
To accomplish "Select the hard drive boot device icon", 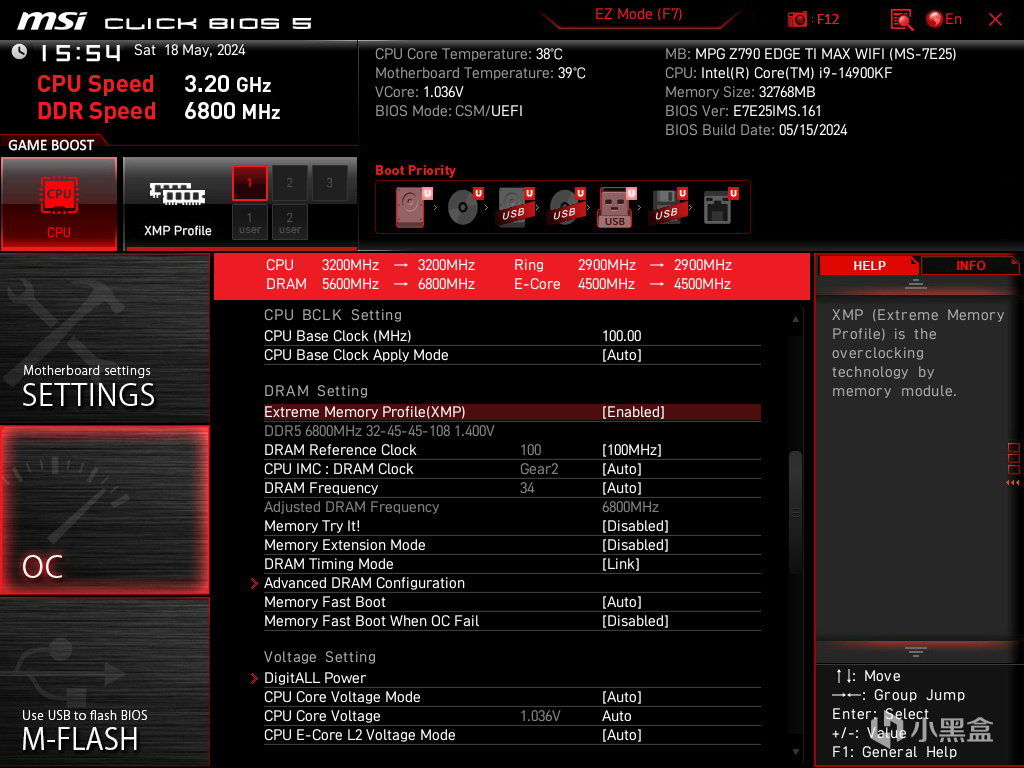I will point(410,206).
